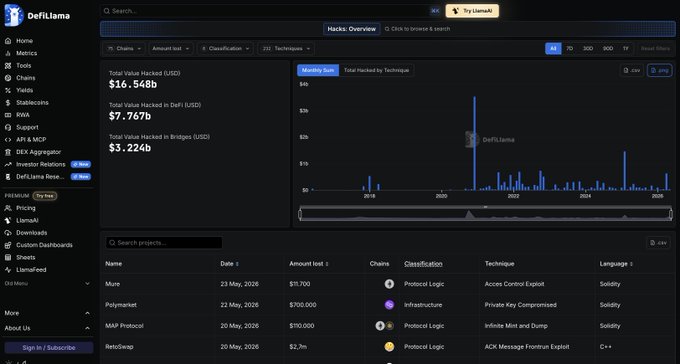
Task: Click the Ethereum chain icon for Mure
Action: (x=389, y=284)
